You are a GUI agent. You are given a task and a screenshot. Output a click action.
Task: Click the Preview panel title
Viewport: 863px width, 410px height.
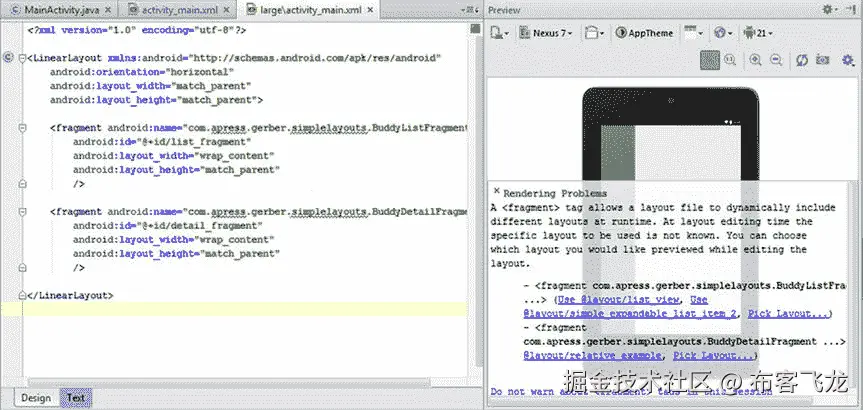tap(505, 10)
